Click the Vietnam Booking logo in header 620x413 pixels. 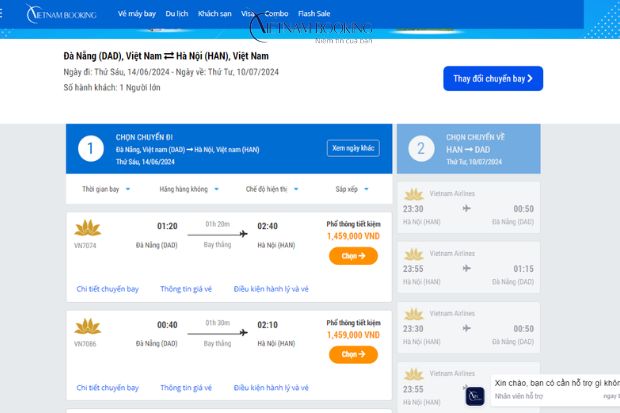tap(61, 14)
